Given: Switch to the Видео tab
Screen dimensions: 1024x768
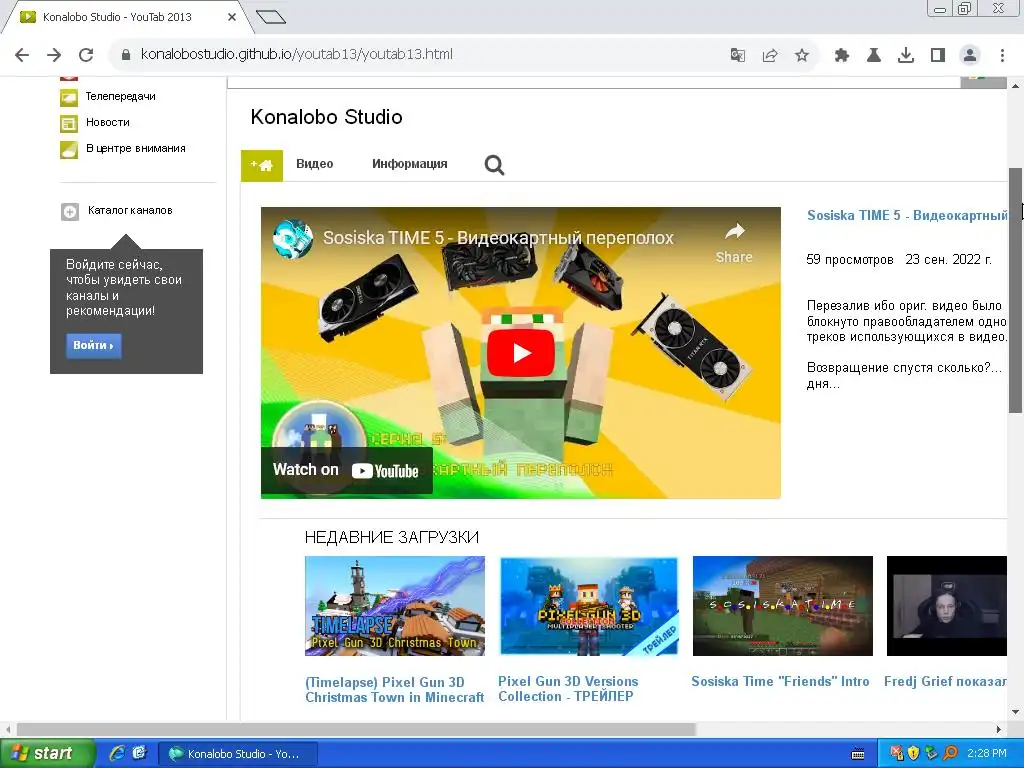Looking at the screenshot, I should [x=315, y=164].
